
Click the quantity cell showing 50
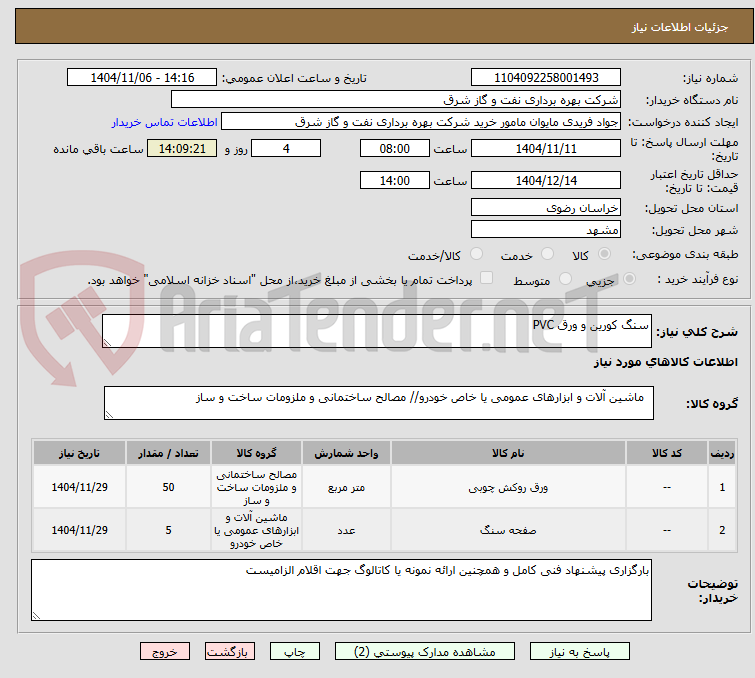pos(168,487)
